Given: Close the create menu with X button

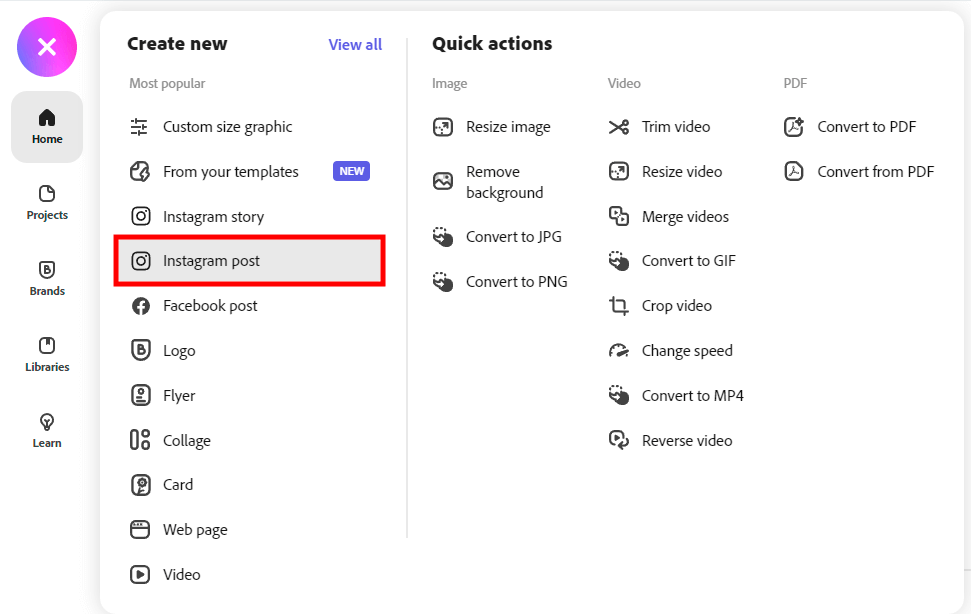Looking at the screenshot, I should (x=46, y=47).
